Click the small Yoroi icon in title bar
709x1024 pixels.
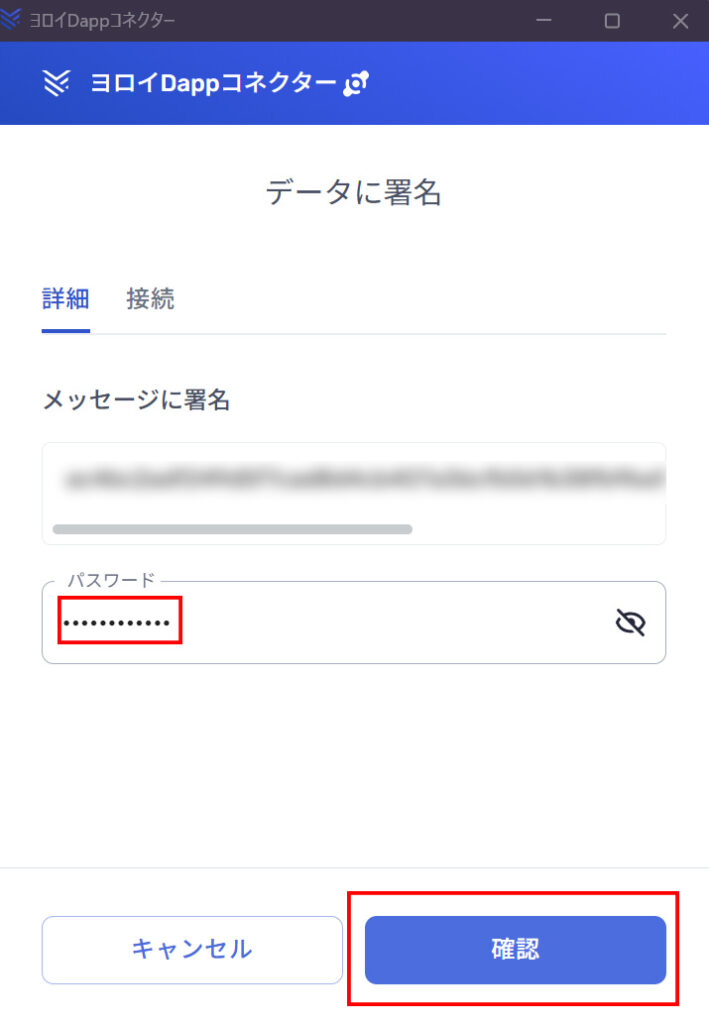coord(10,19)
